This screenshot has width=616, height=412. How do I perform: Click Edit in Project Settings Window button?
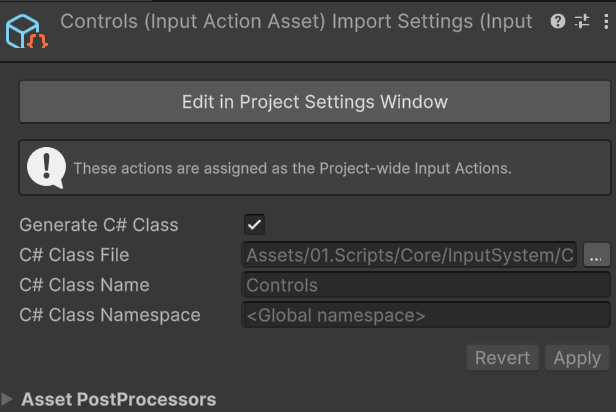[x=314, y=102]
